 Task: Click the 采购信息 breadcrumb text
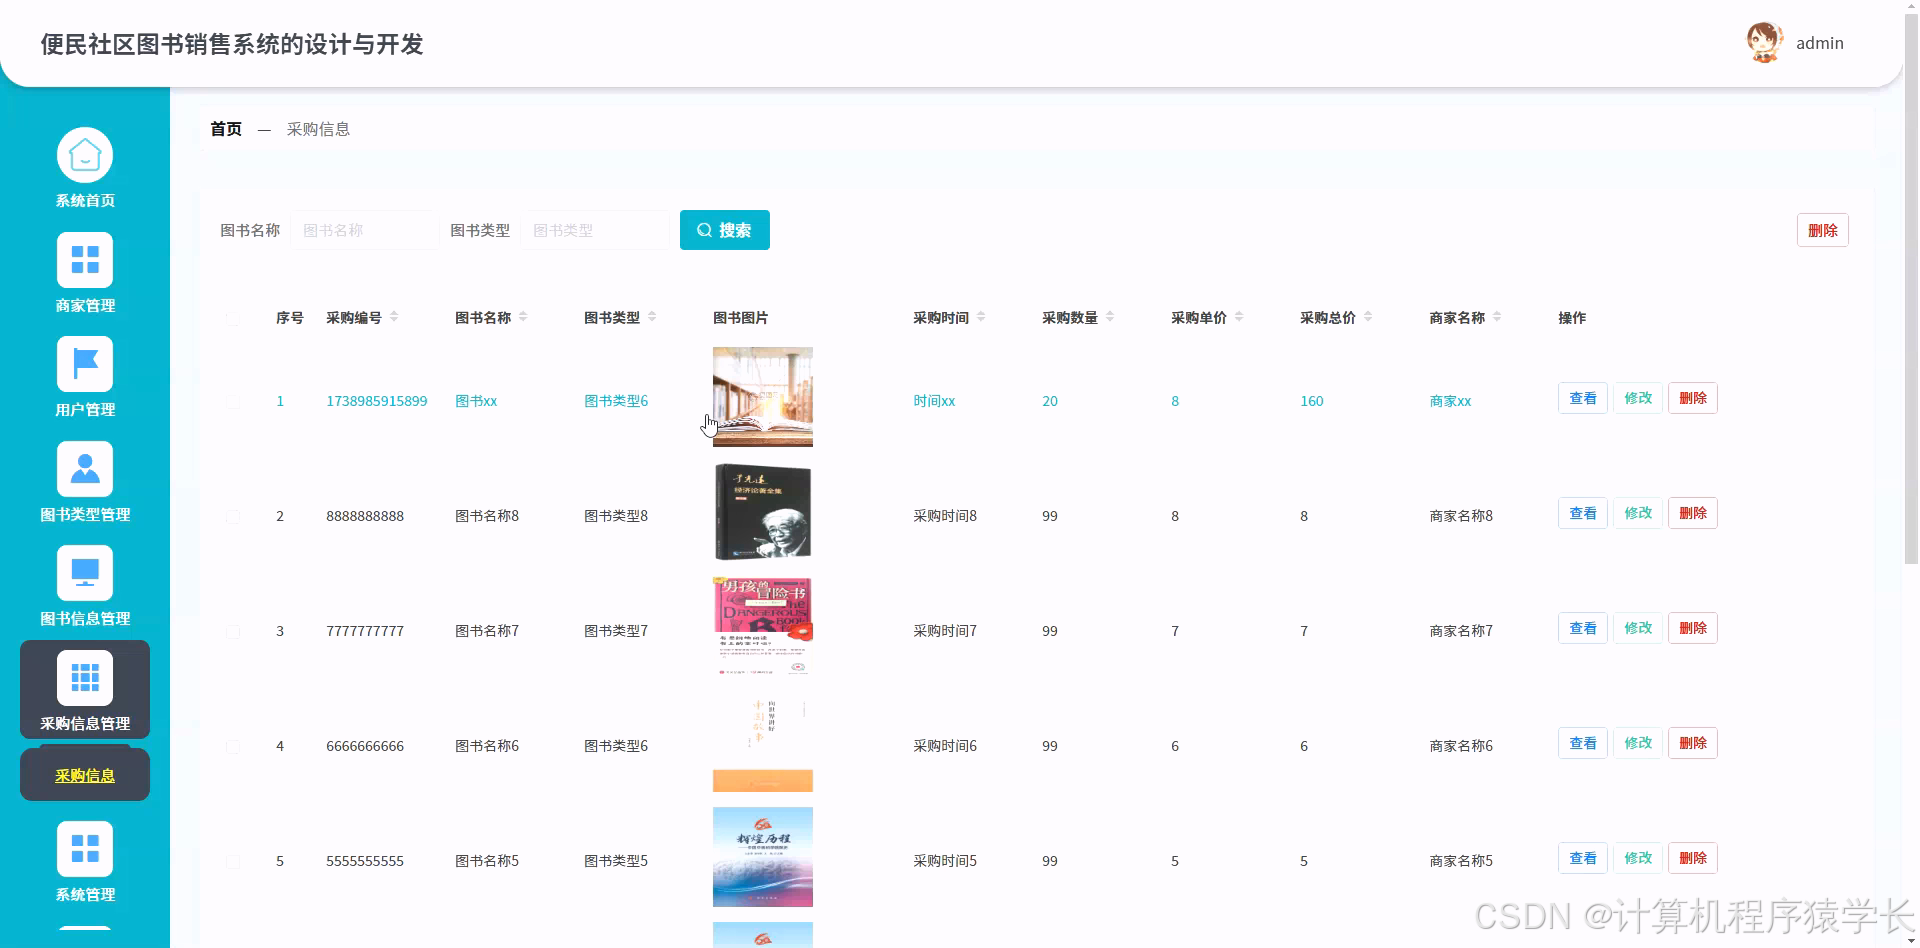(x=318, y=129)
